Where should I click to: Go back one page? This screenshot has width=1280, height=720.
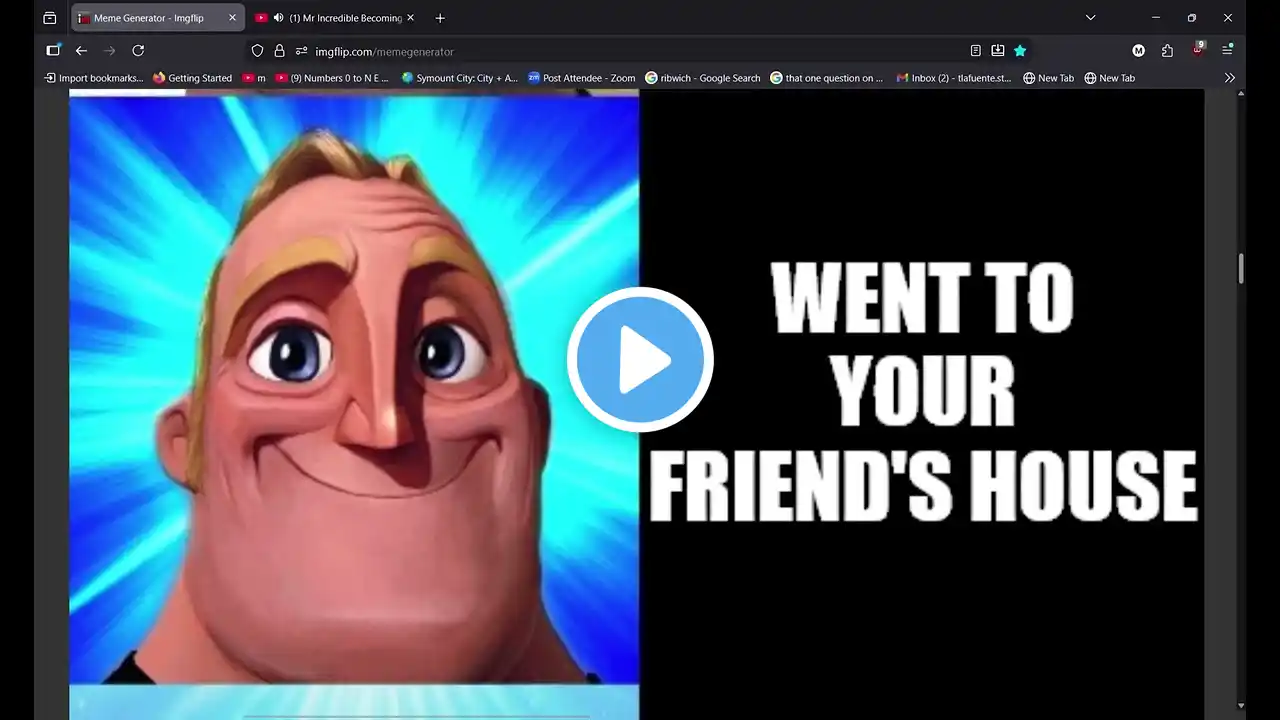point(82,51)
